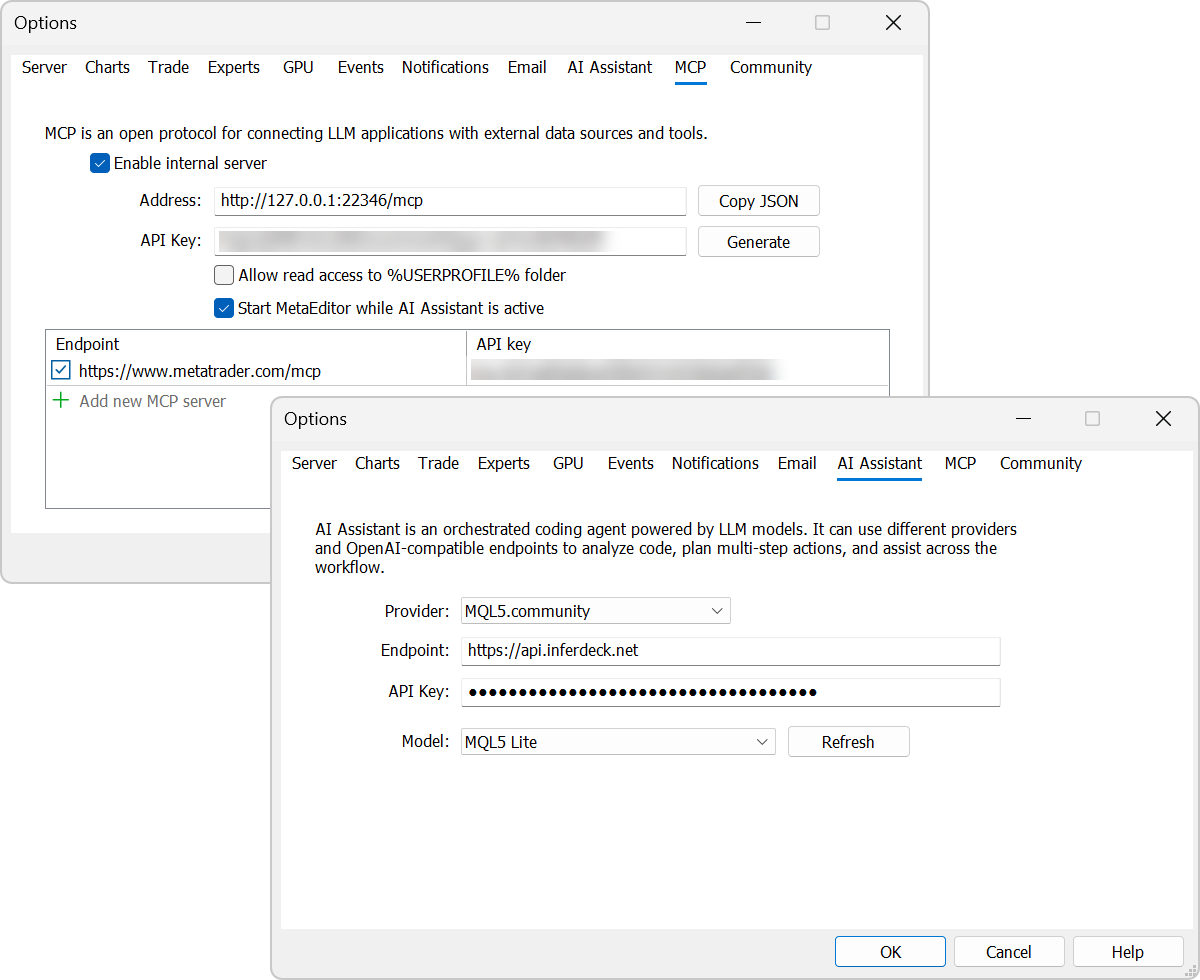Minimize the front Options window
The width and height of the screenshot is (1200, 980).
click(1023, 419)
